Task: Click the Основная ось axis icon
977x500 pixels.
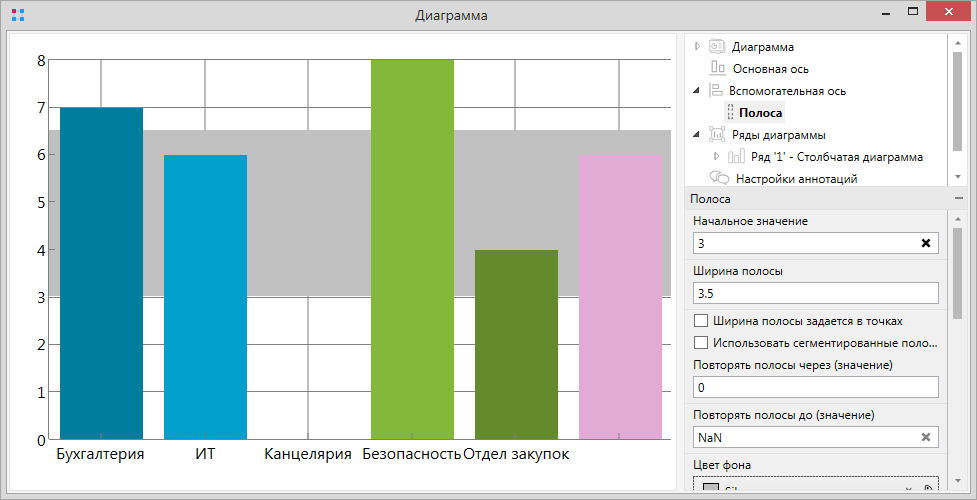Action: tap(717, 69)
